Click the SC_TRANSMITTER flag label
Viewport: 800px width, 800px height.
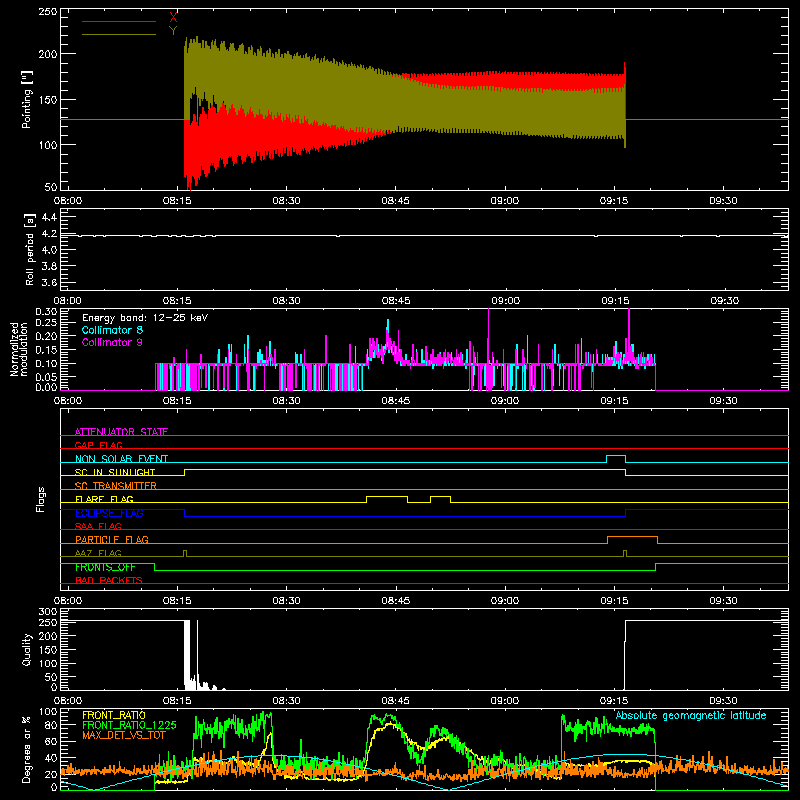(116, 485)
